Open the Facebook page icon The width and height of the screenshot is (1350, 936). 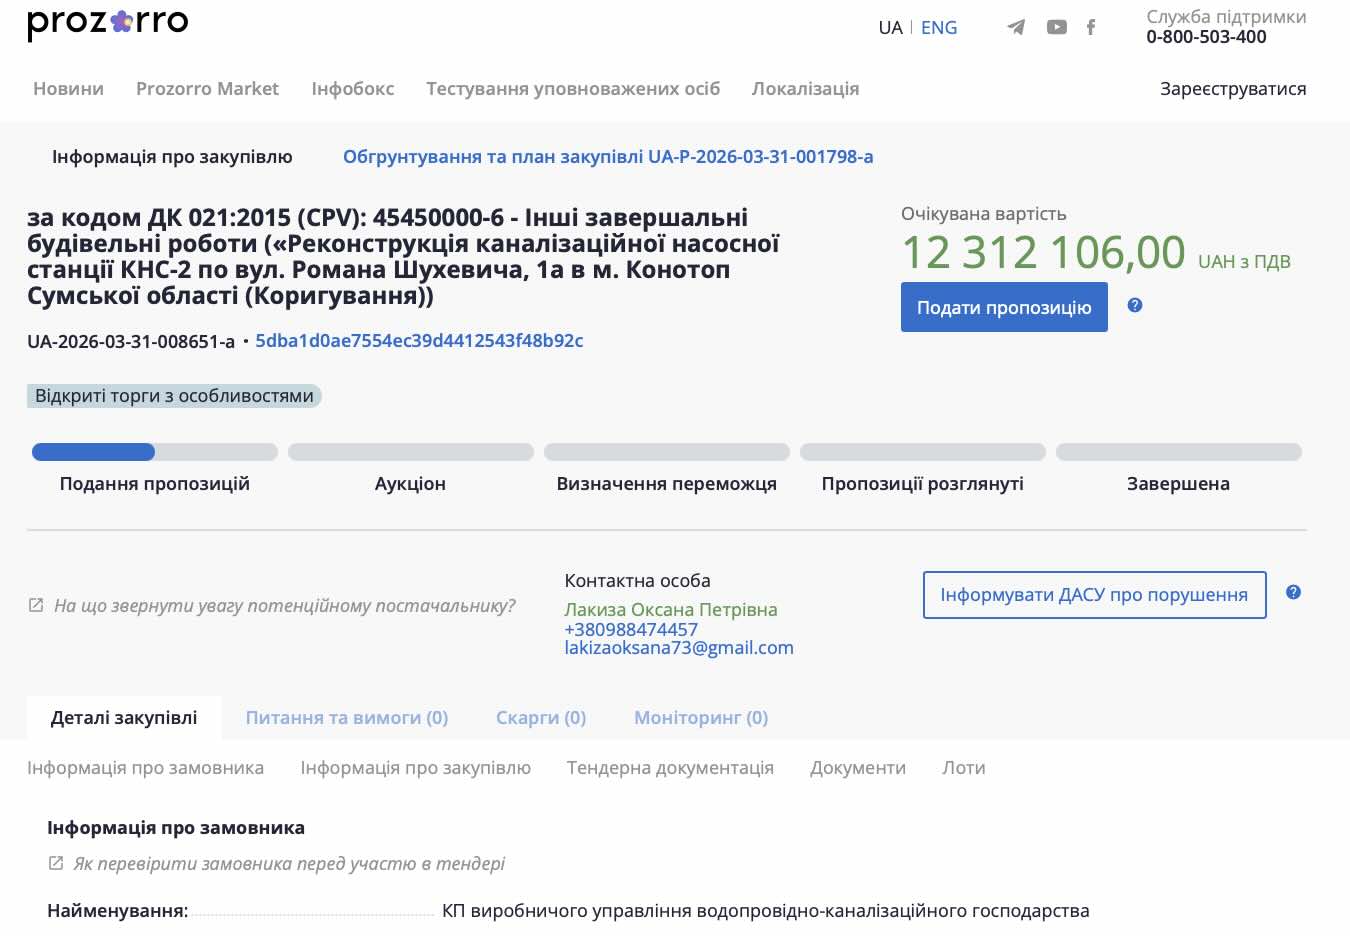click(x=1091, y=27)
